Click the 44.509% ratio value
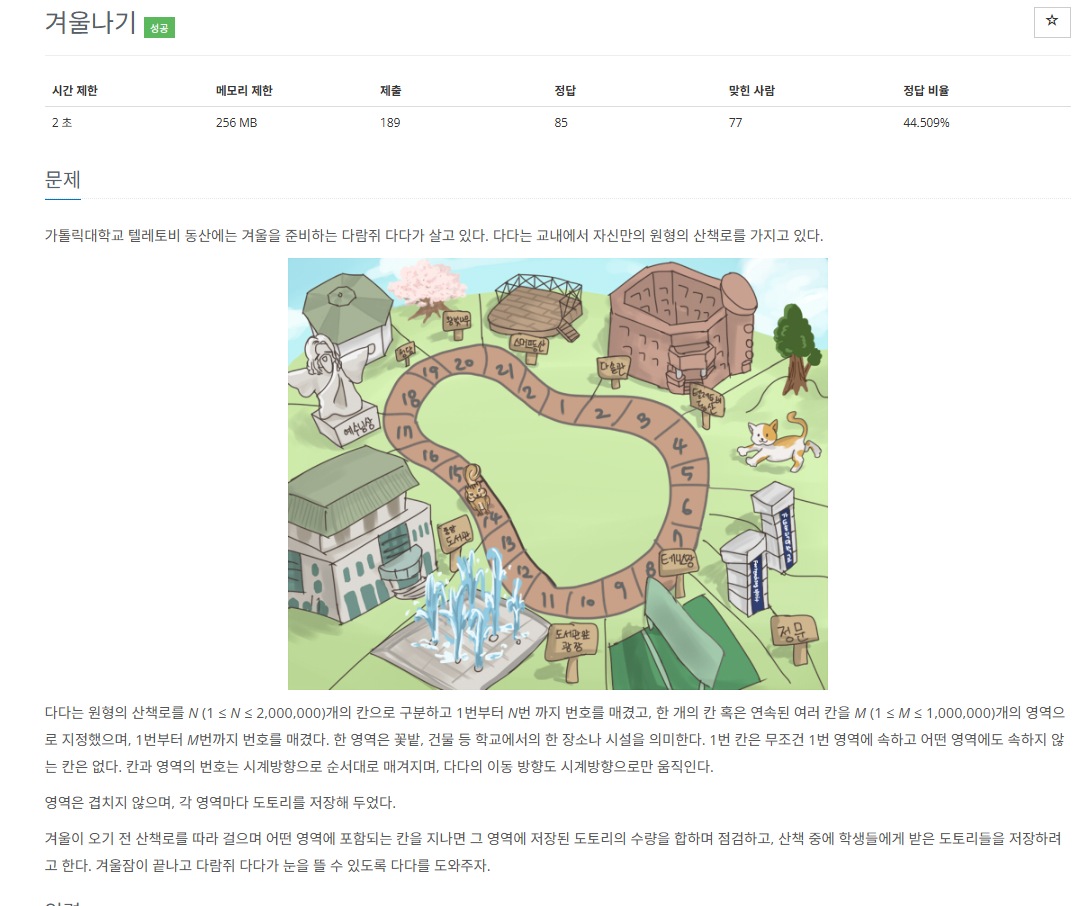This screenshot has height=906, width=1090. pos(926,122)
